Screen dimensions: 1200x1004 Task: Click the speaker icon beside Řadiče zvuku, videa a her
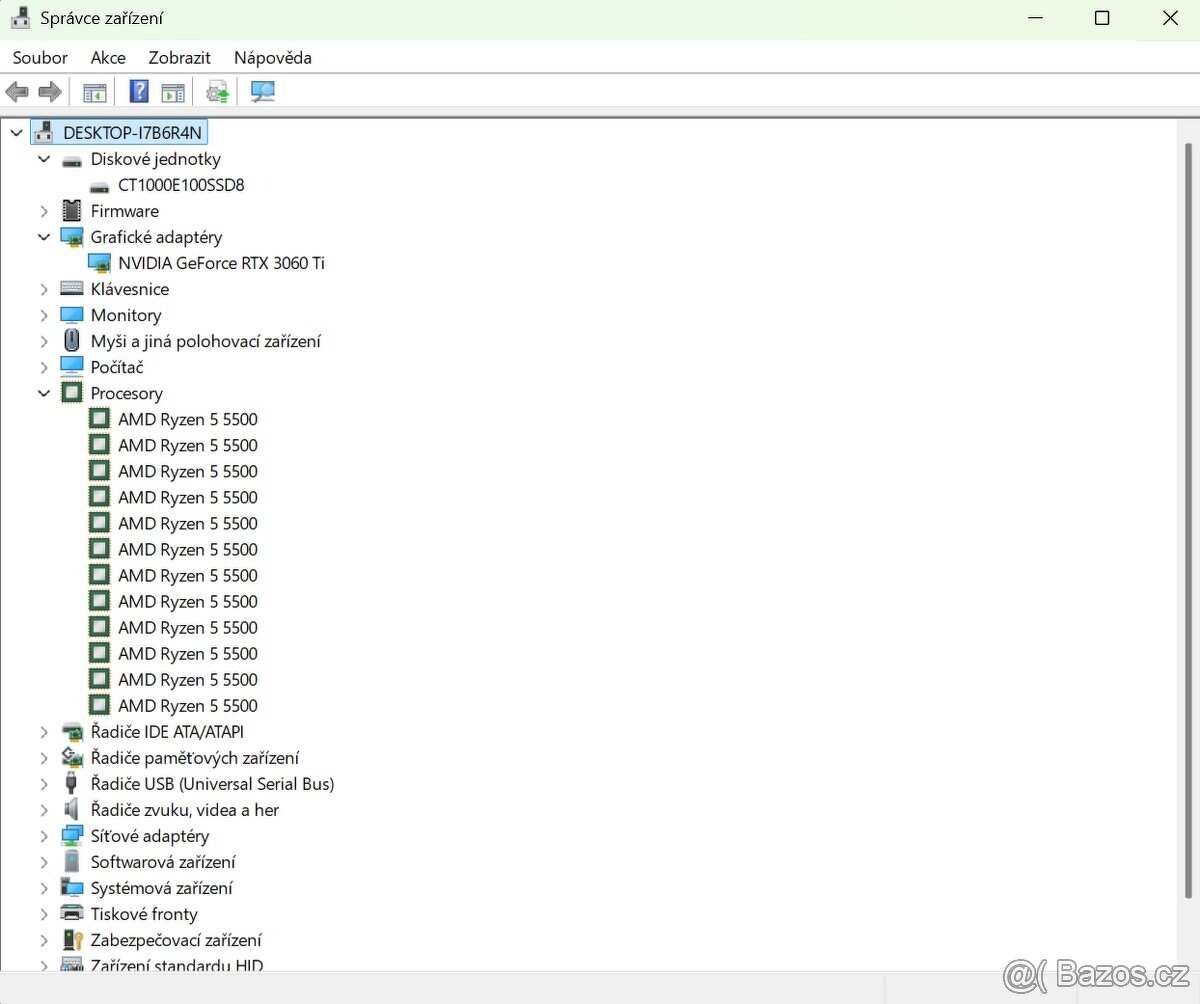72,810
